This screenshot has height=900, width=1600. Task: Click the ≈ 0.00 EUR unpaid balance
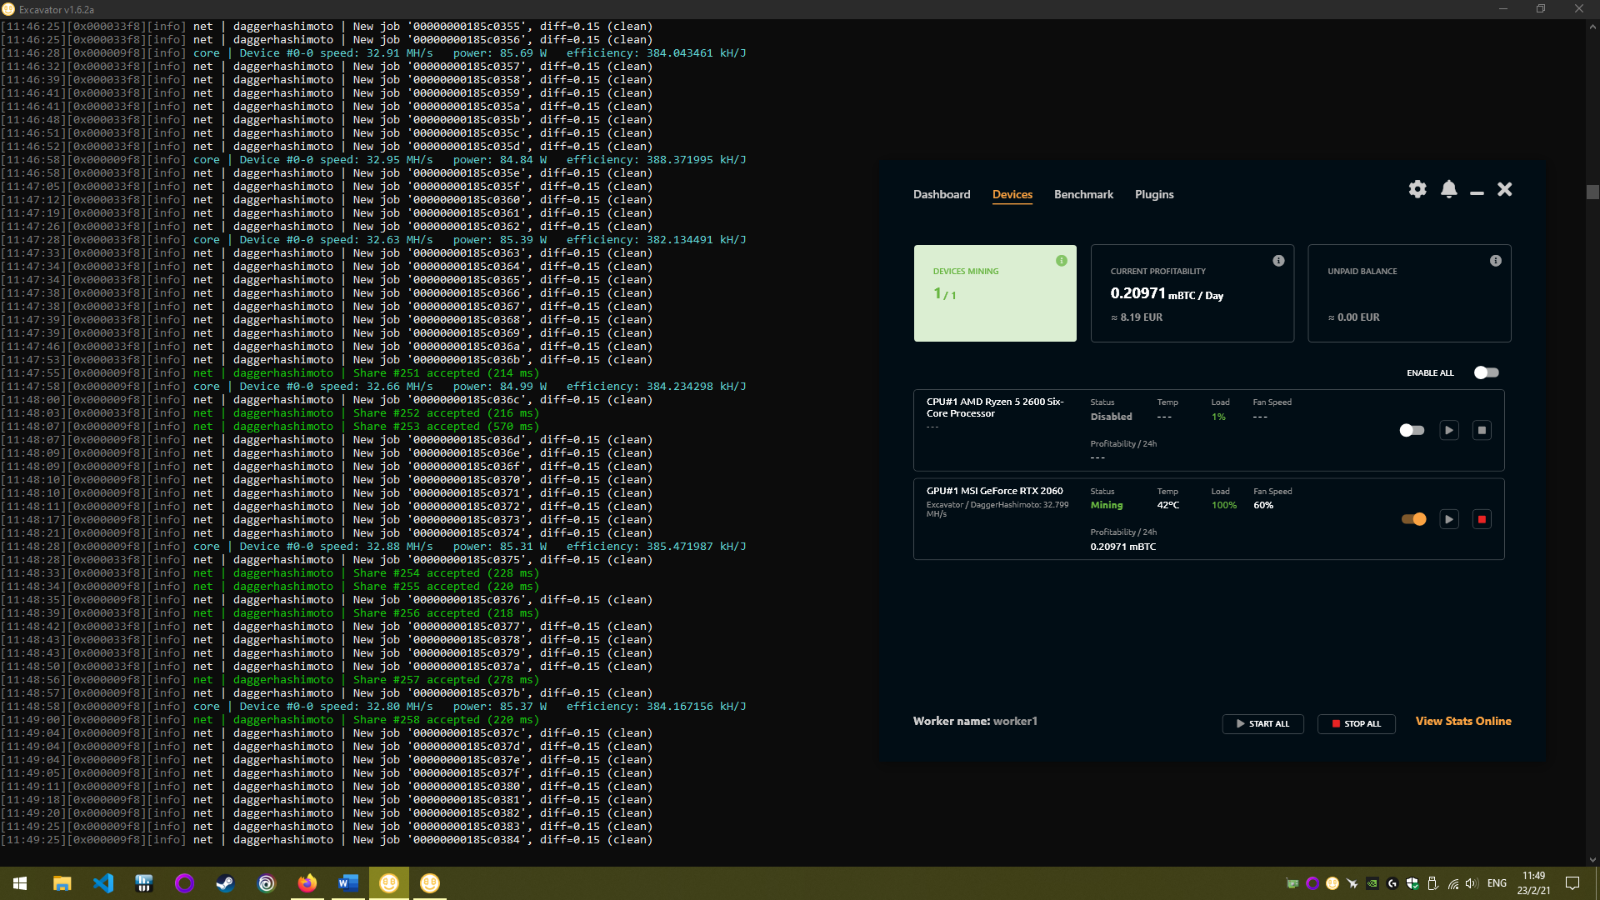click(x=1354, y=317)
